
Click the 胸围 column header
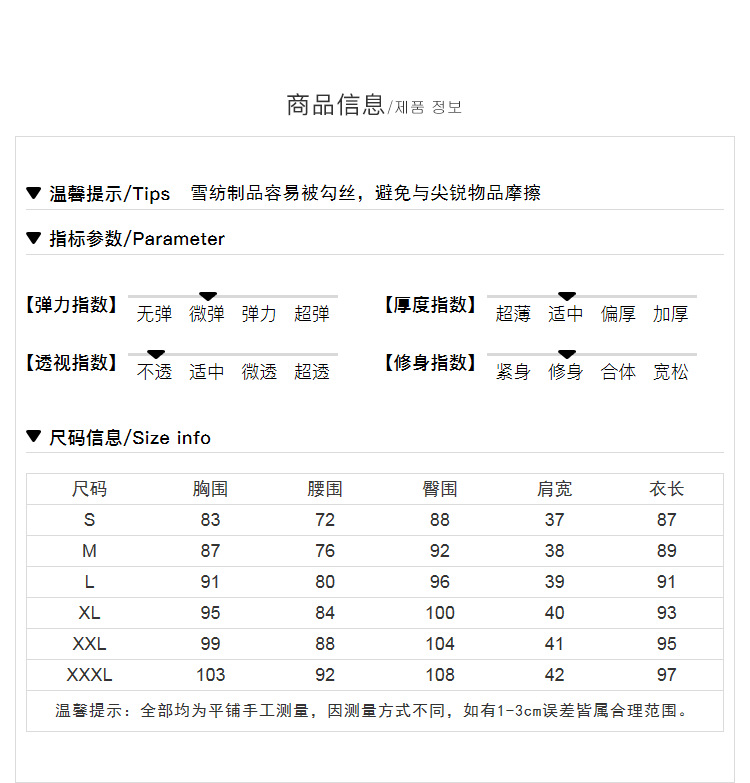pyautogui.click(x=210, y=489)
